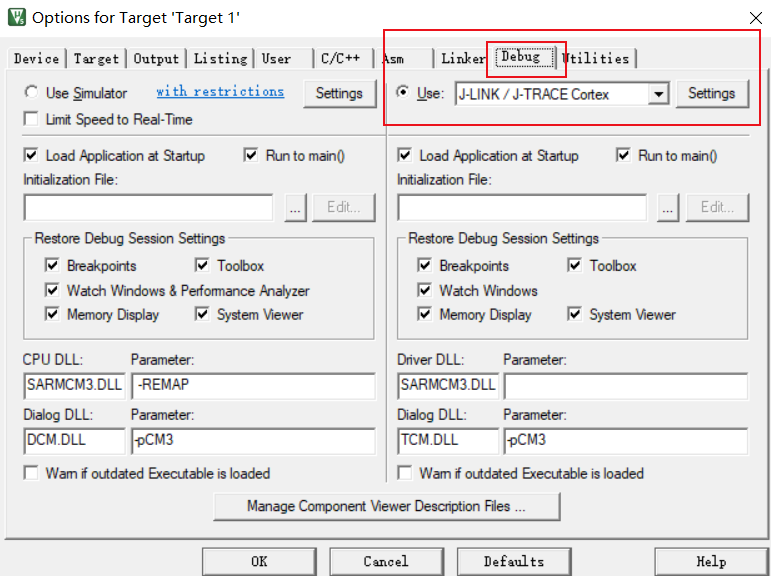
Task: Enable Limit Speed to Real-Time
Action: click(31, 119)
